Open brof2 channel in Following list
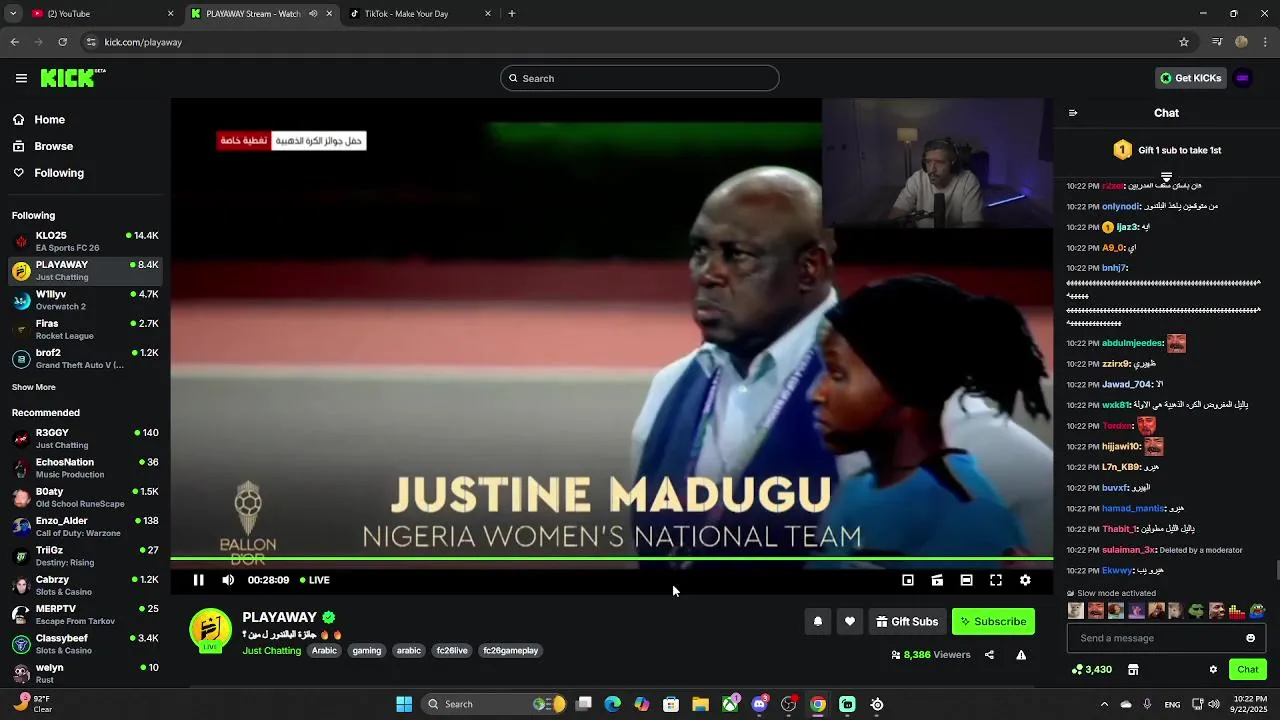Screen dimensions: 1280x720 (x=85, y=359)
